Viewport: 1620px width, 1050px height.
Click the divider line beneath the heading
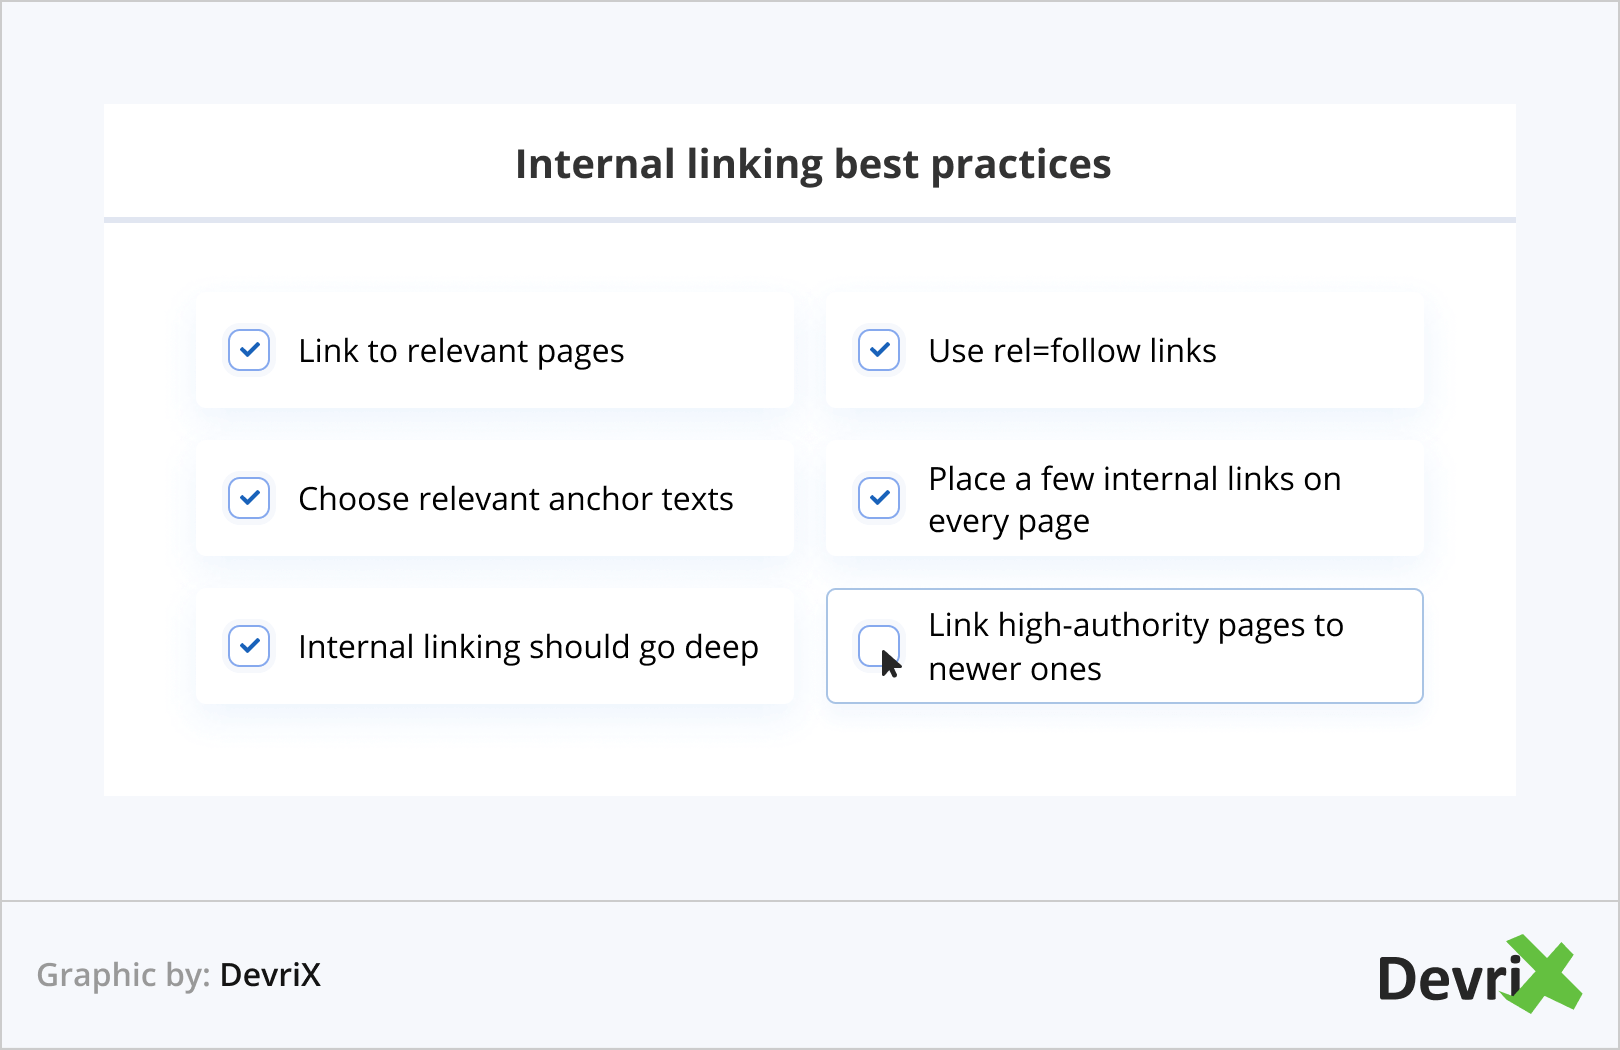click(810, 219)
